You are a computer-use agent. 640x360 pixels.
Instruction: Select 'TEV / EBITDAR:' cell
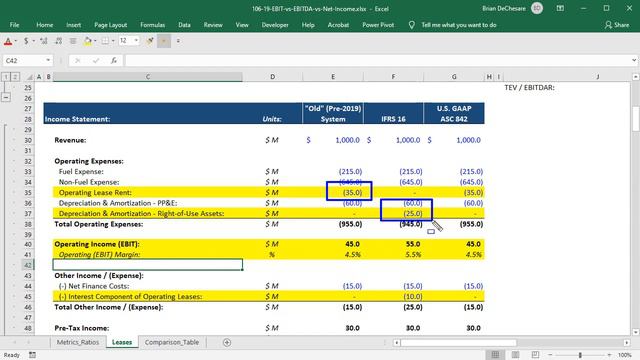529,88
